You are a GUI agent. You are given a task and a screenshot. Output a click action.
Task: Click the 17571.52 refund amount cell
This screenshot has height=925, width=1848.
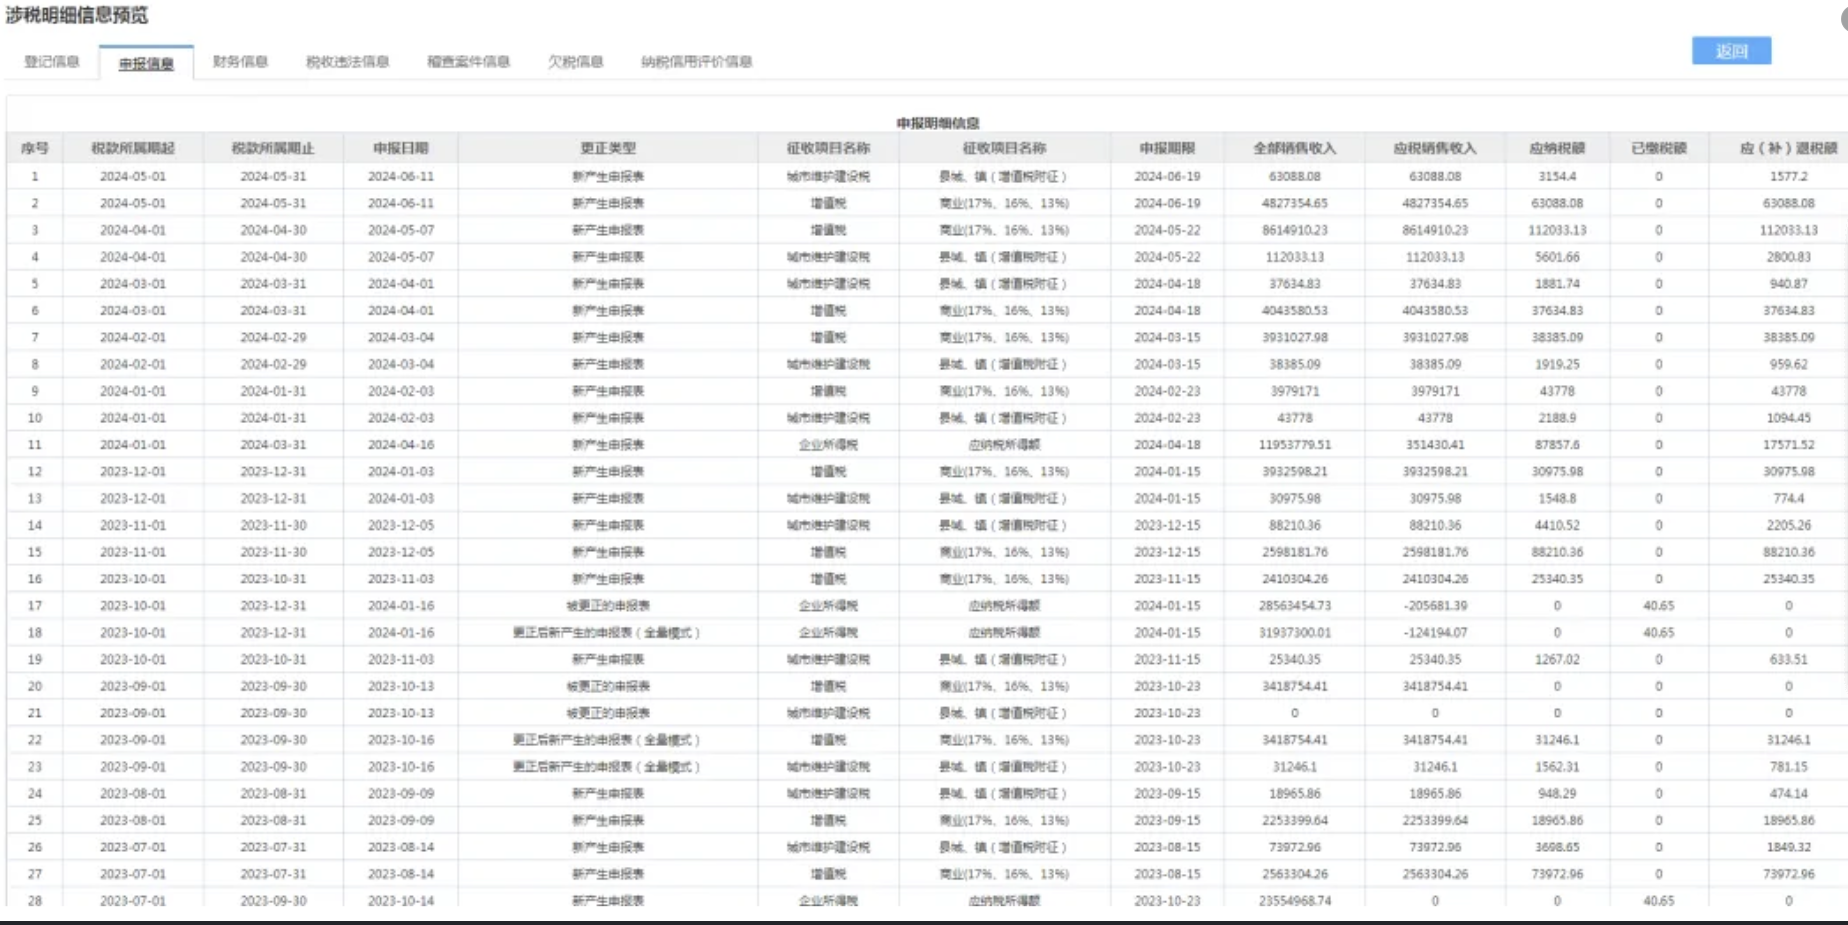pyautogui.click(x=1788, y=445)
